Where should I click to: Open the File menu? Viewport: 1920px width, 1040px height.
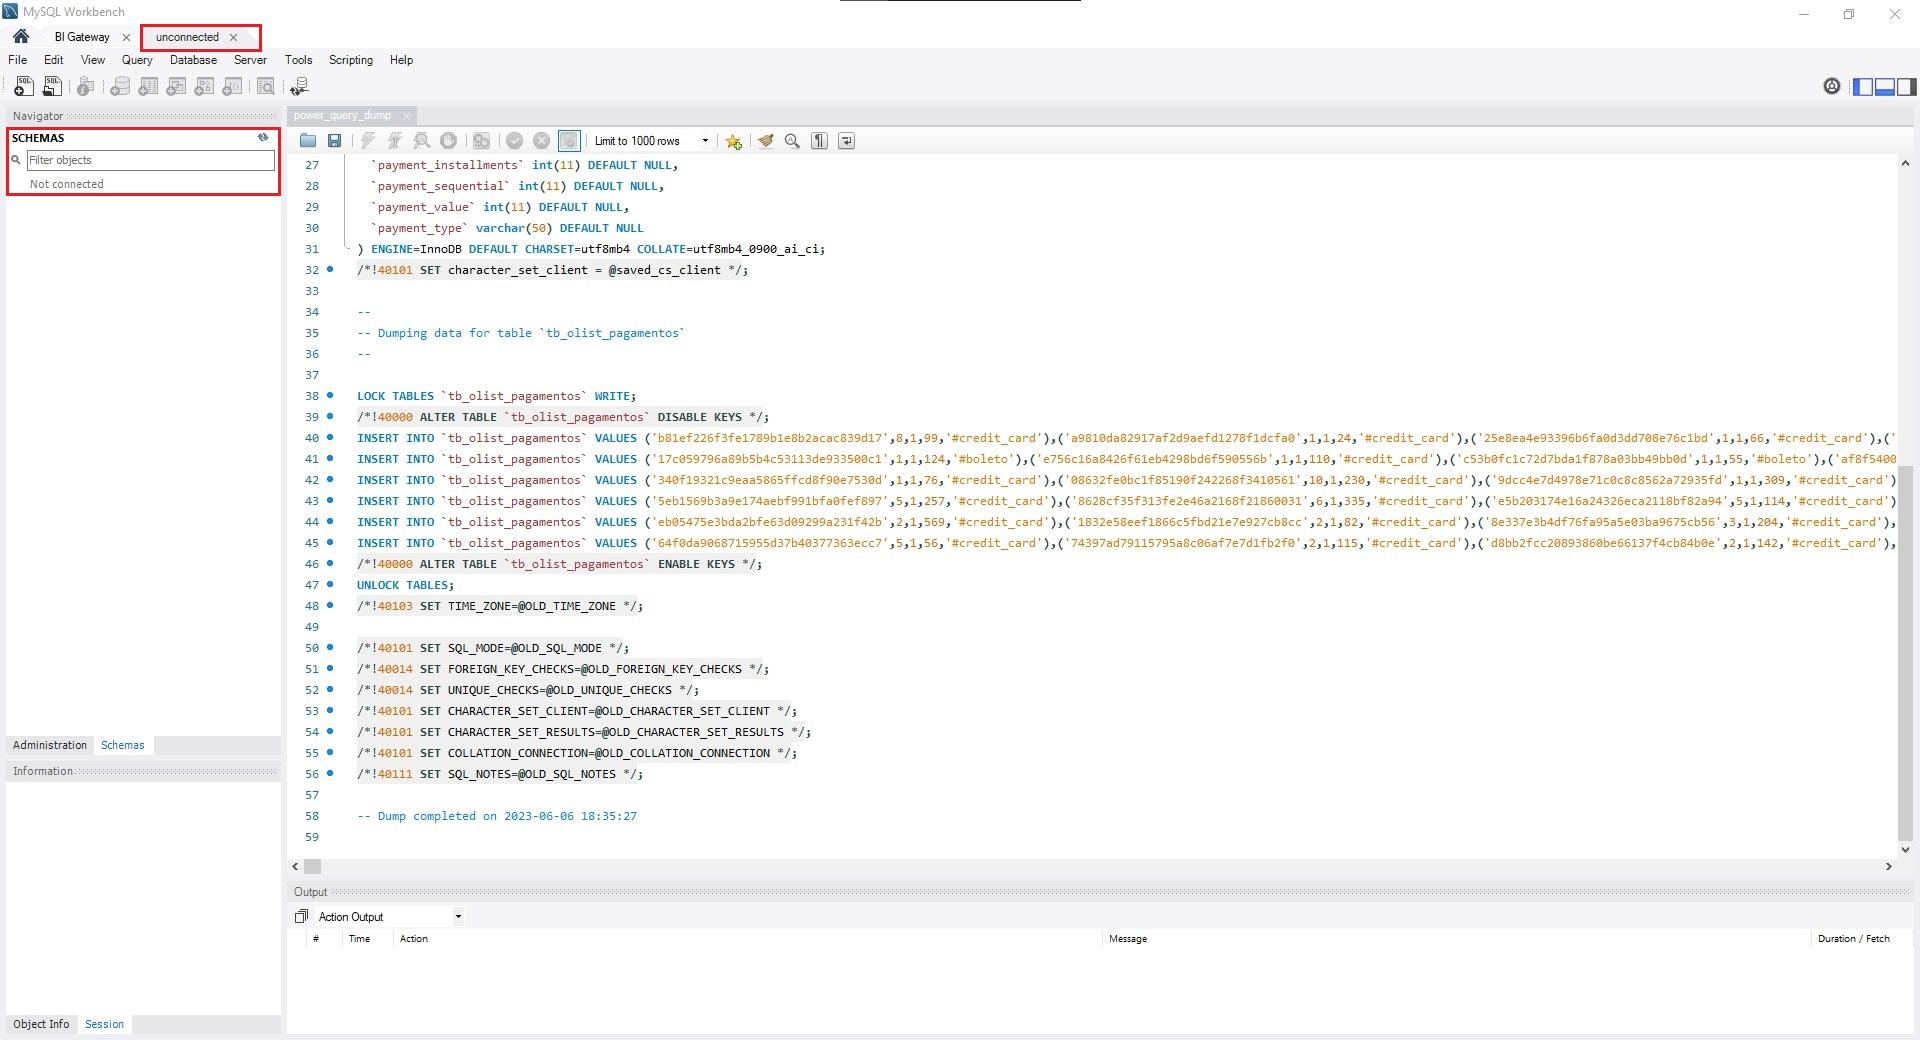tap(18, 60)
